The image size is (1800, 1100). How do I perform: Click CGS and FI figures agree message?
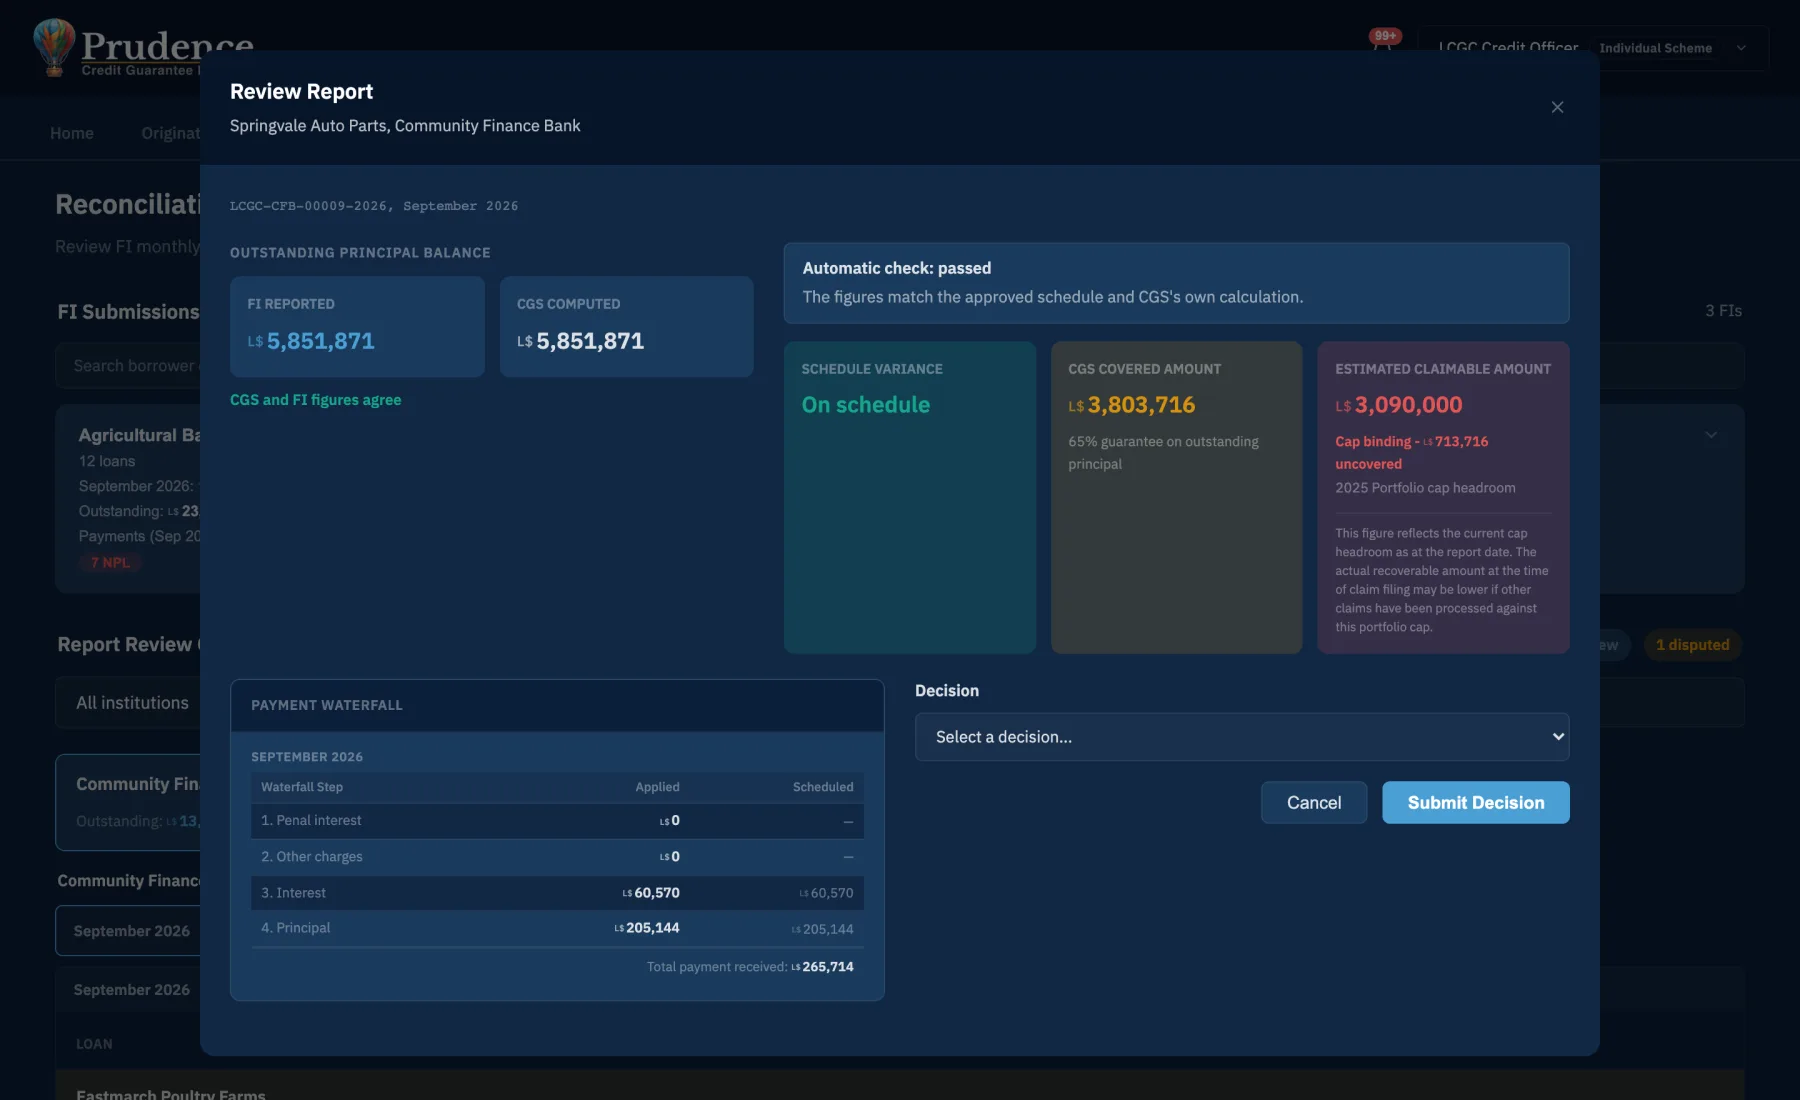315,400
